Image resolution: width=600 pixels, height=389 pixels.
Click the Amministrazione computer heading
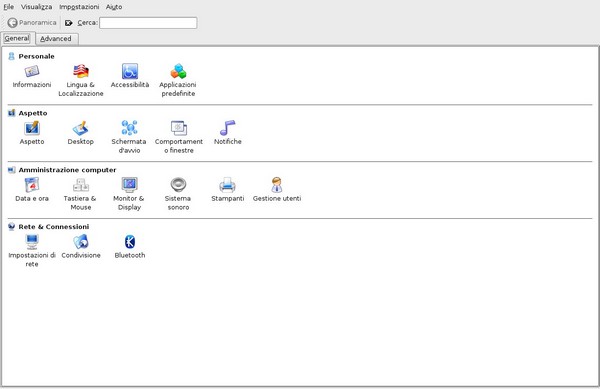(67, 170)
